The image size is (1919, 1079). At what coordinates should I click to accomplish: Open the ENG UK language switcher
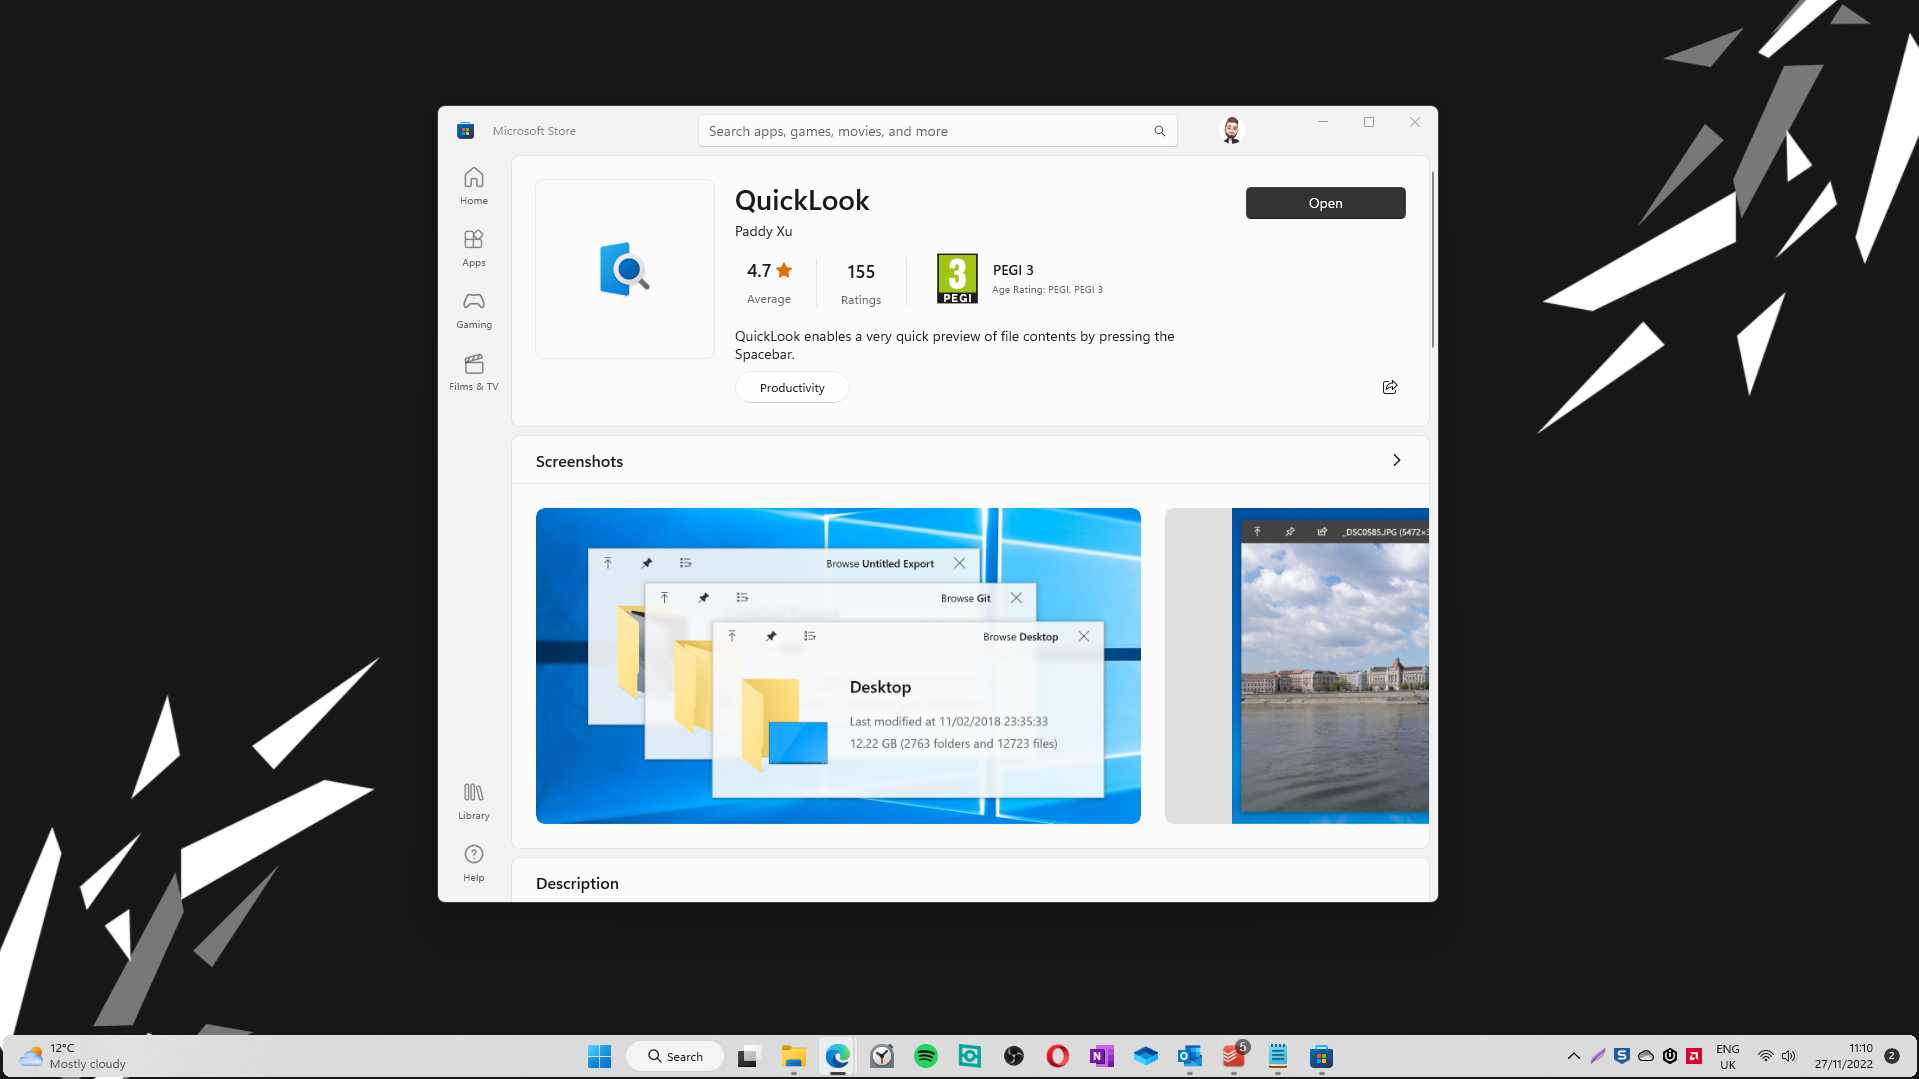(1727, 1055)
